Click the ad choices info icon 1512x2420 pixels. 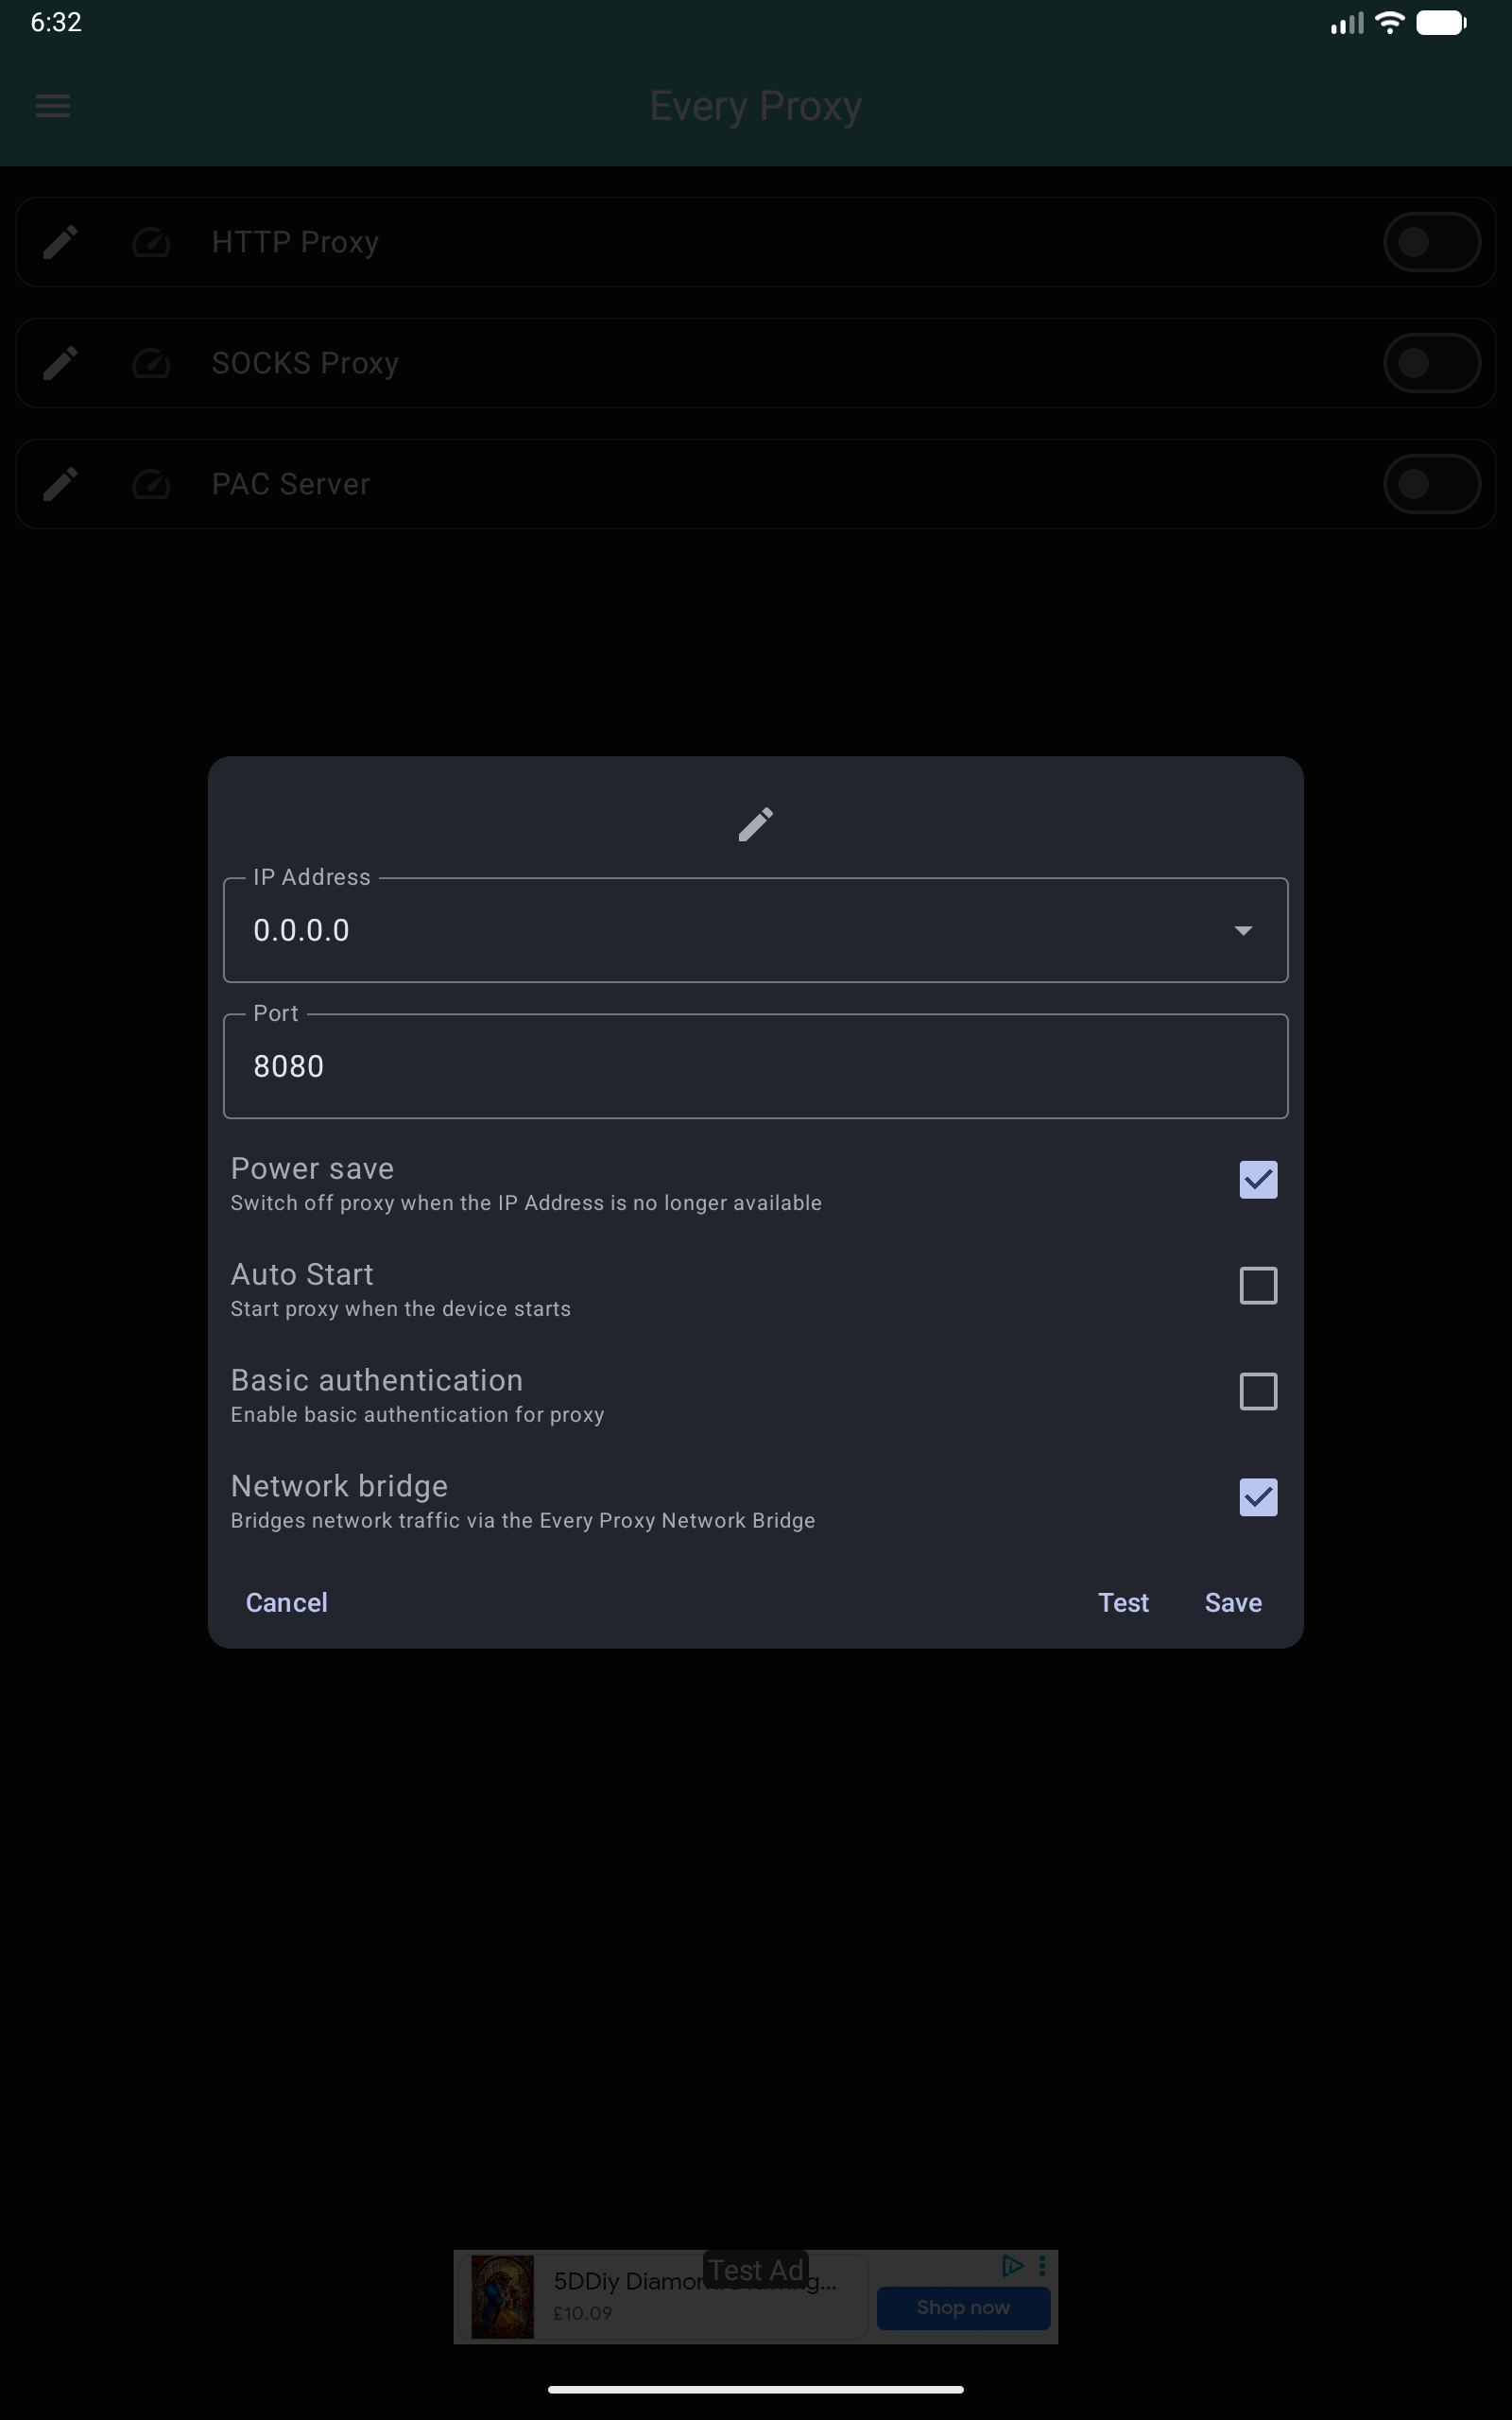pyautogui.click(x=1012, y=2266)
